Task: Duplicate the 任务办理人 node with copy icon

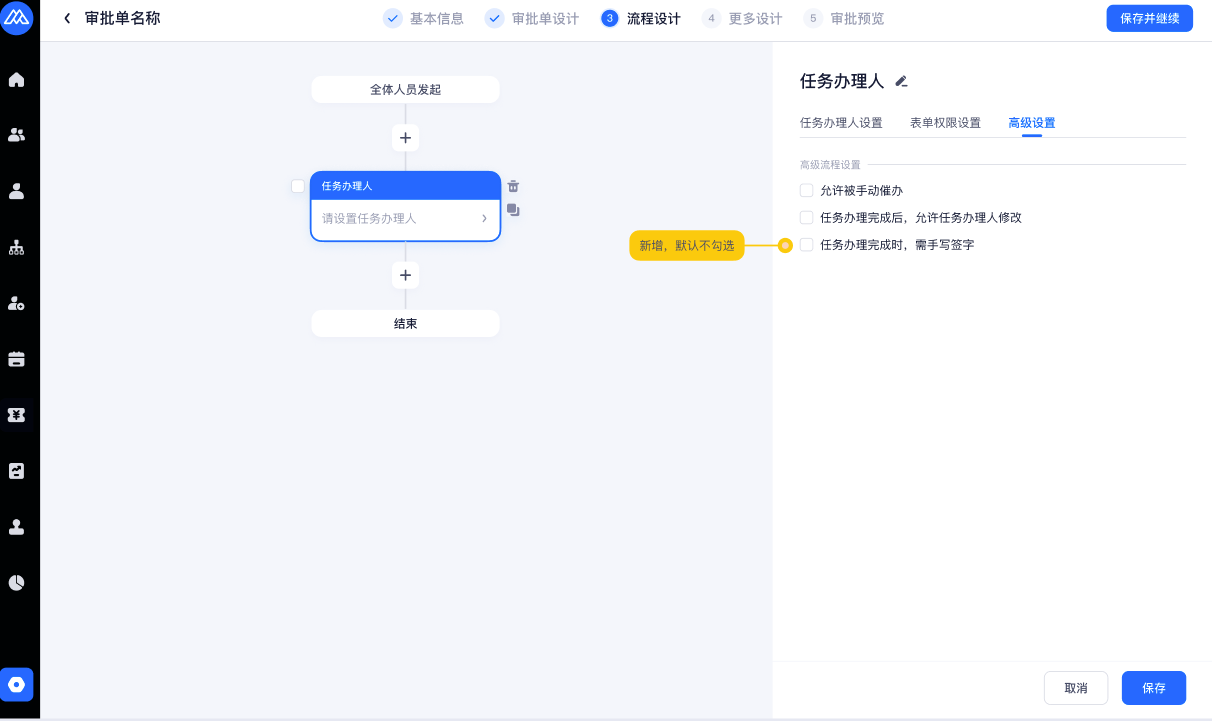Action: [513, 210]
